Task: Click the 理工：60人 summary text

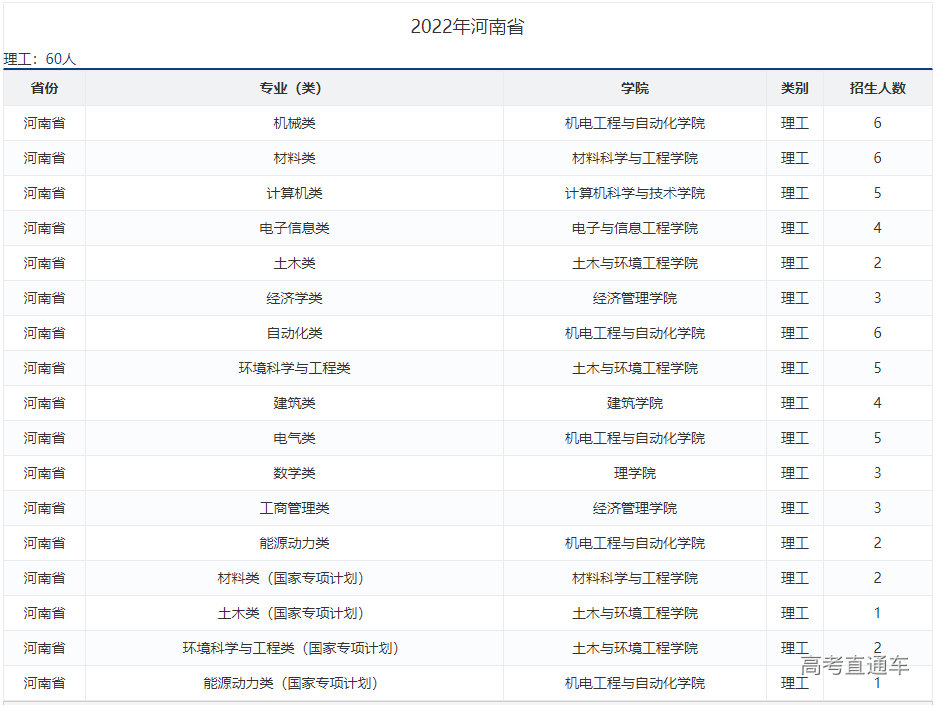Action: pos(40,59)
